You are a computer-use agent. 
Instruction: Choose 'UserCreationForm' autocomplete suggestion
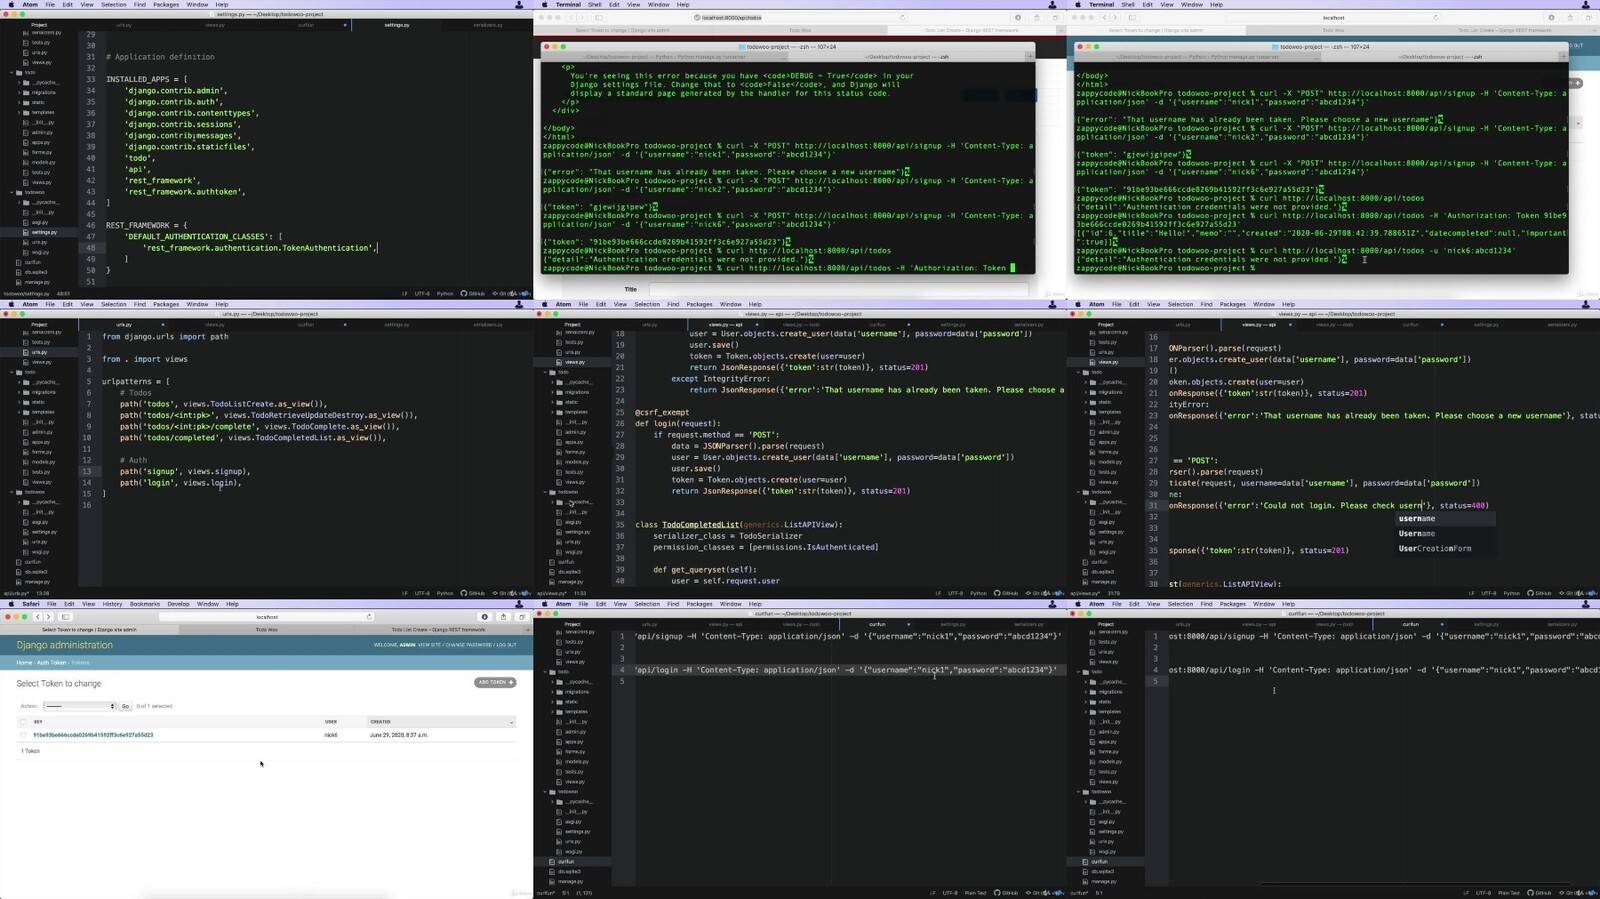pyautogui.click(x=1445, y=549)
